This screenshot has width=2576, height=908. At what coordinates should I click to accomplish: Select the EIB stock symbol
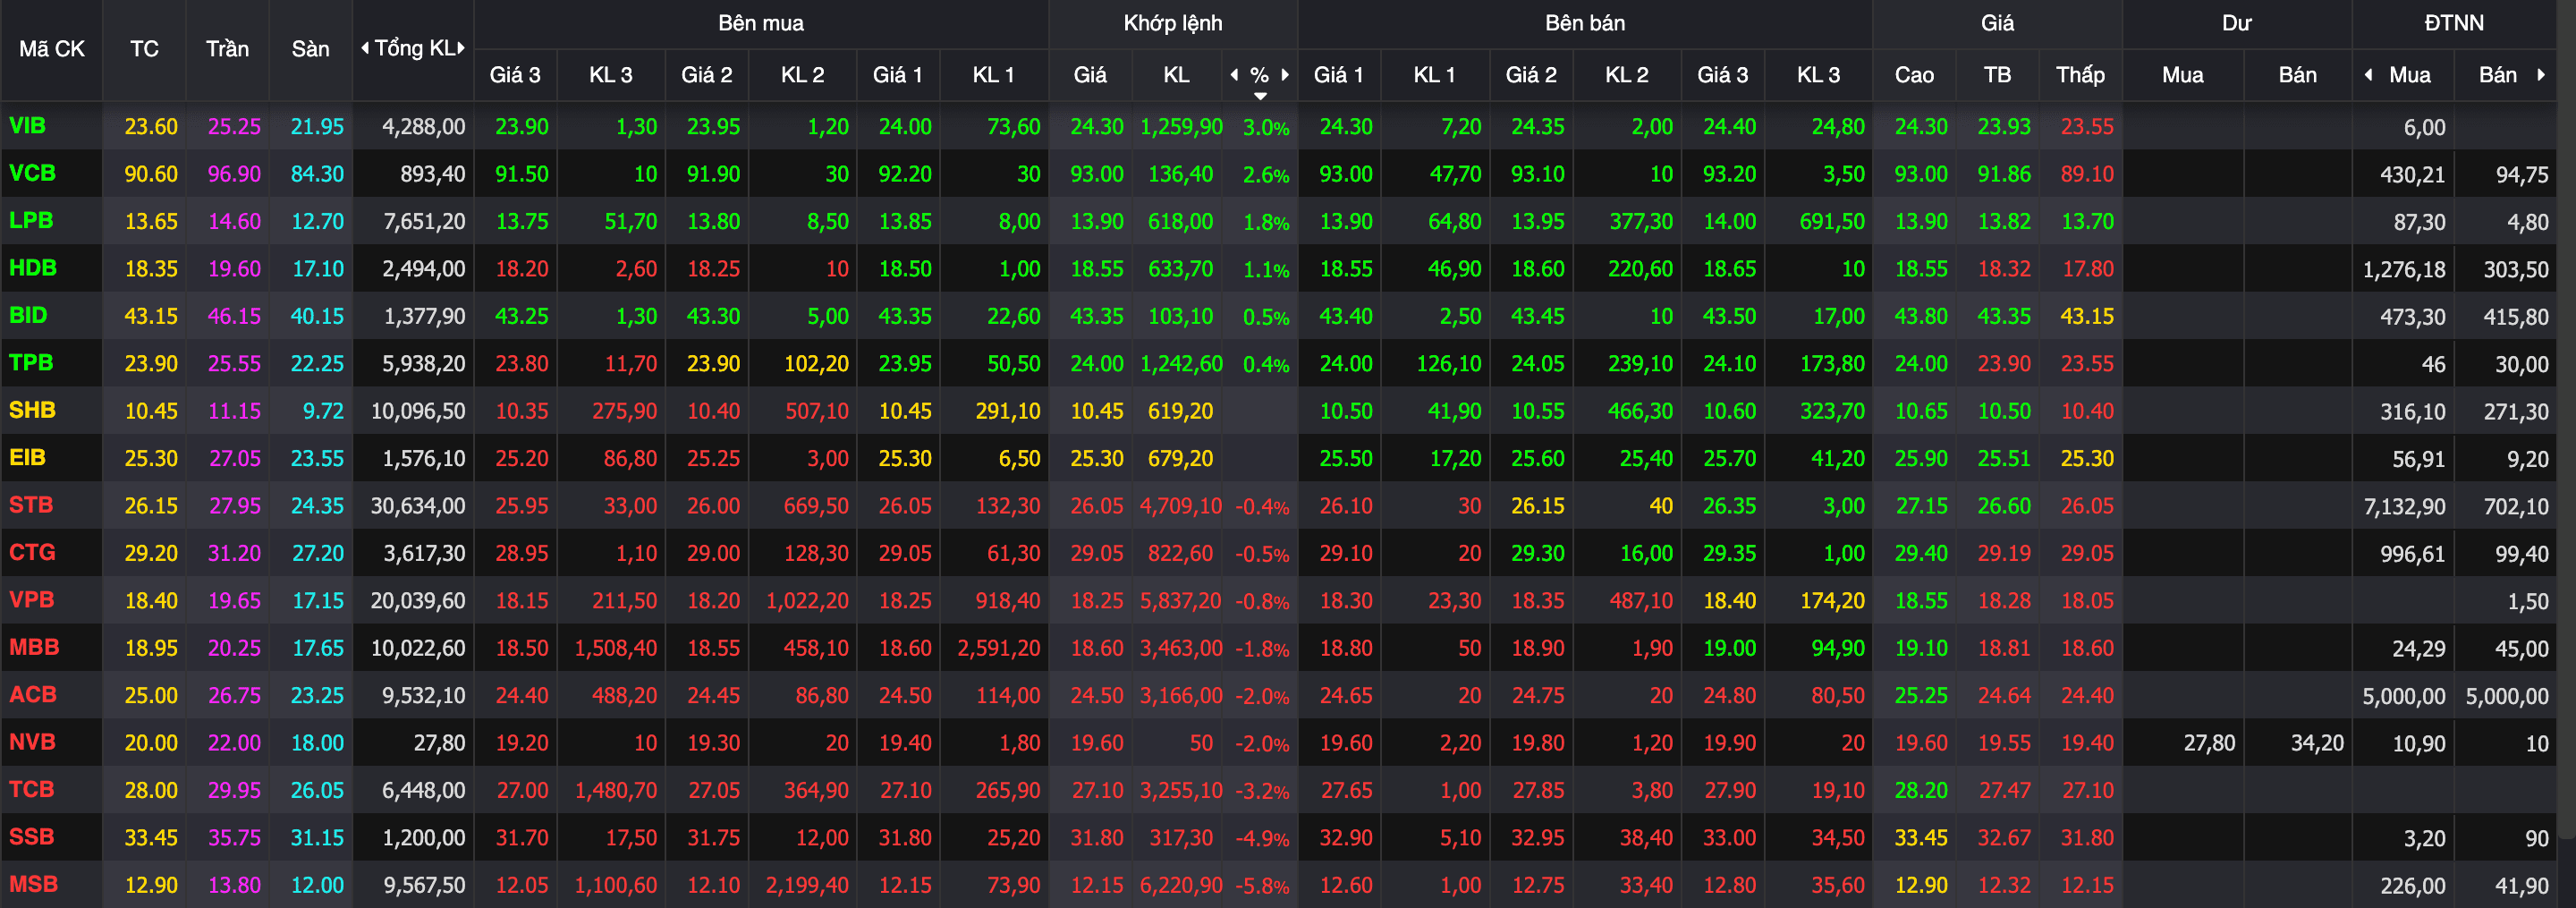pos(27,457)
